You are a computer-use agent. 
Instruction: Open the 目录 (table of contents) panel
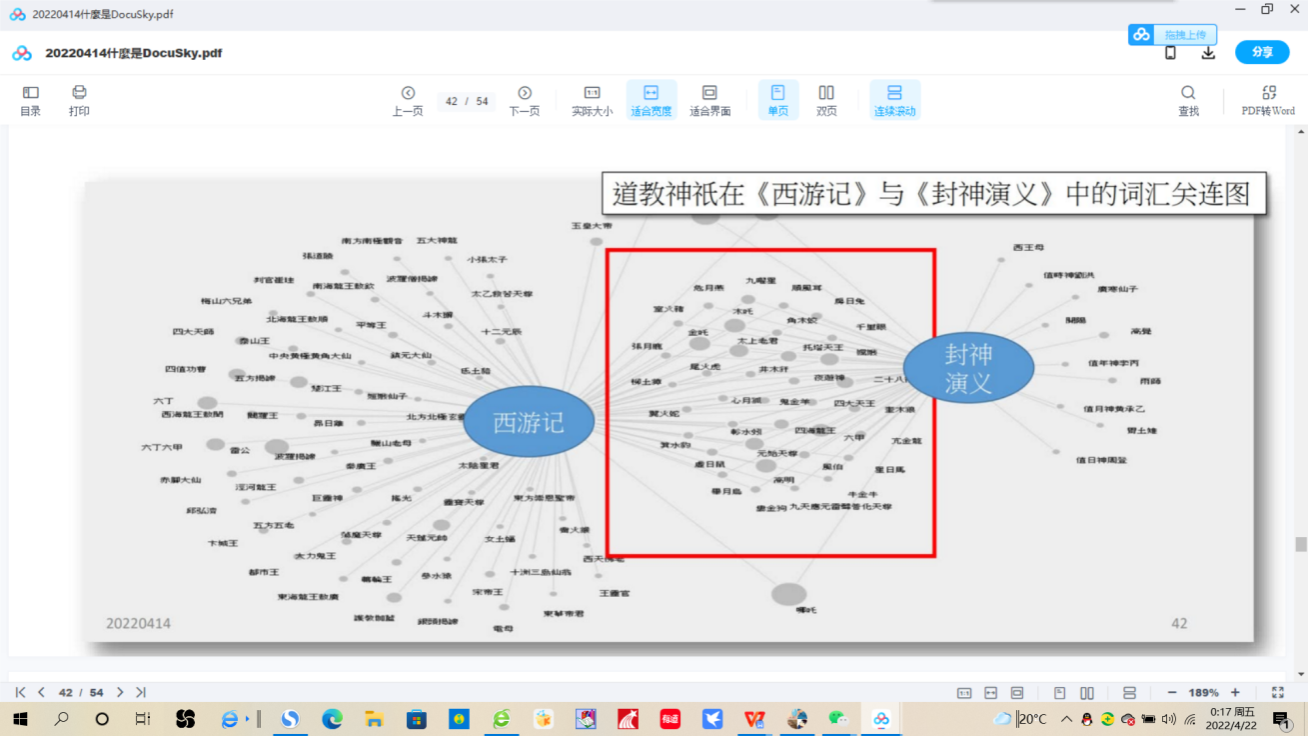click(30, 100)
